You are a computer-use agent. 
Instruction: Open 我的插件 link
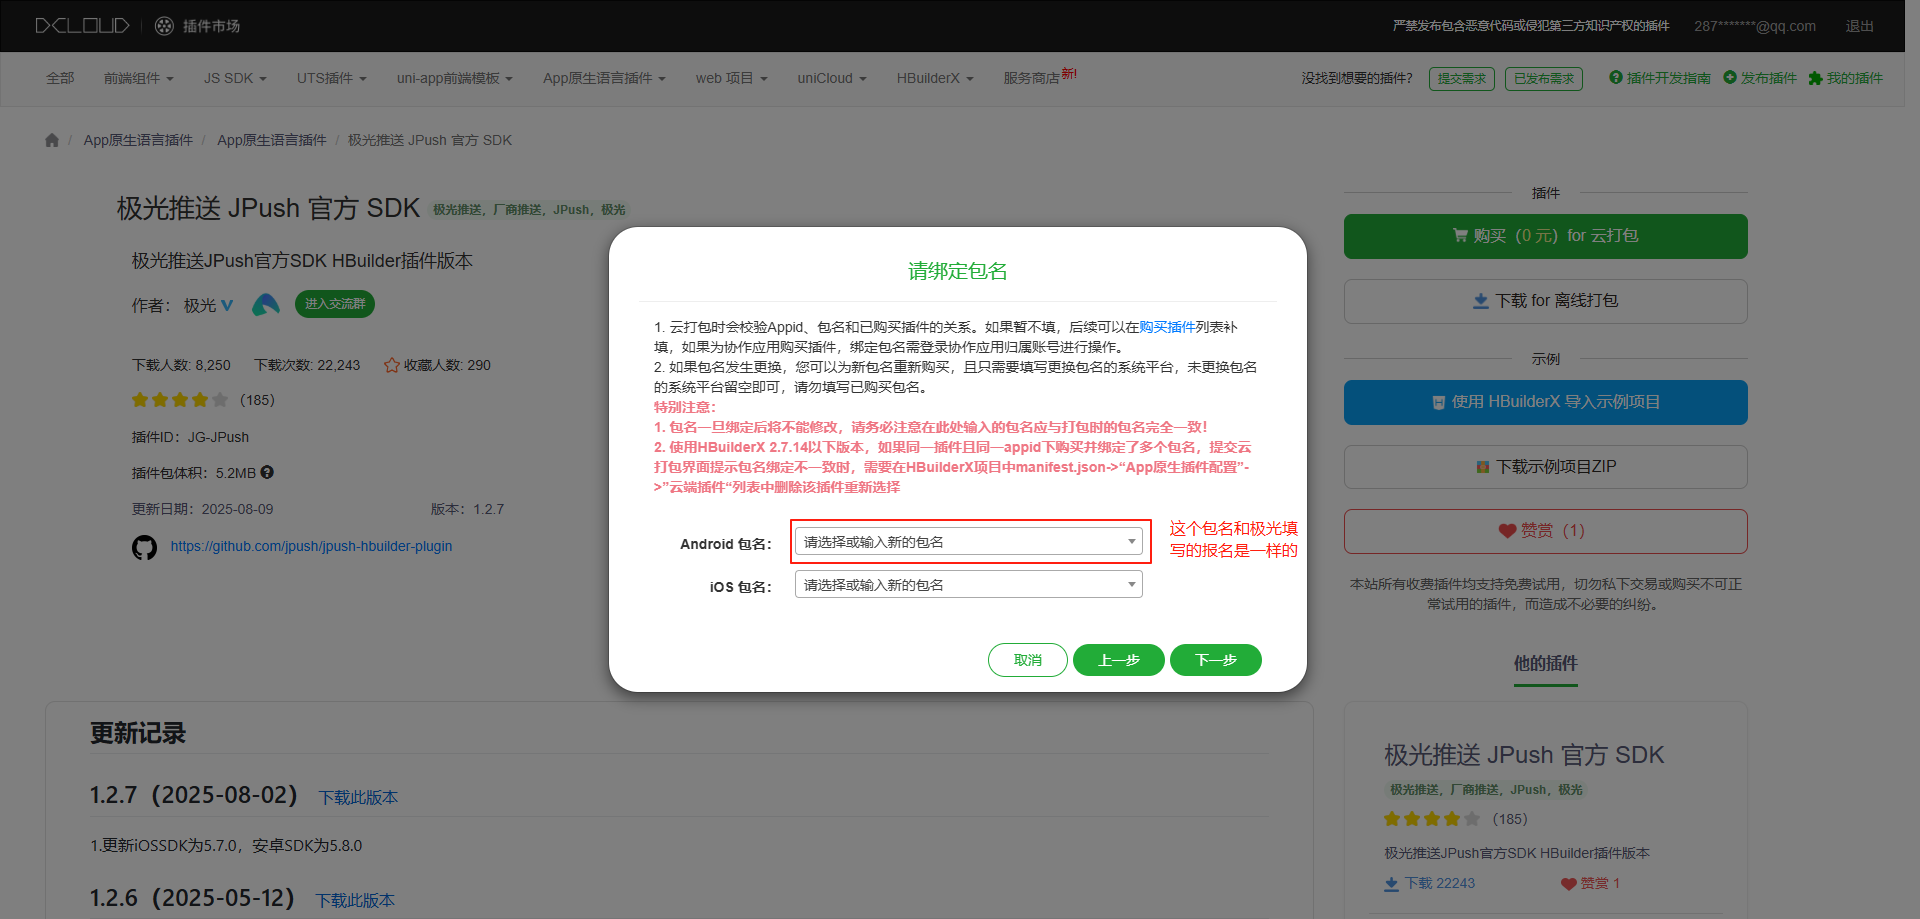click(x=1845, y=78)
